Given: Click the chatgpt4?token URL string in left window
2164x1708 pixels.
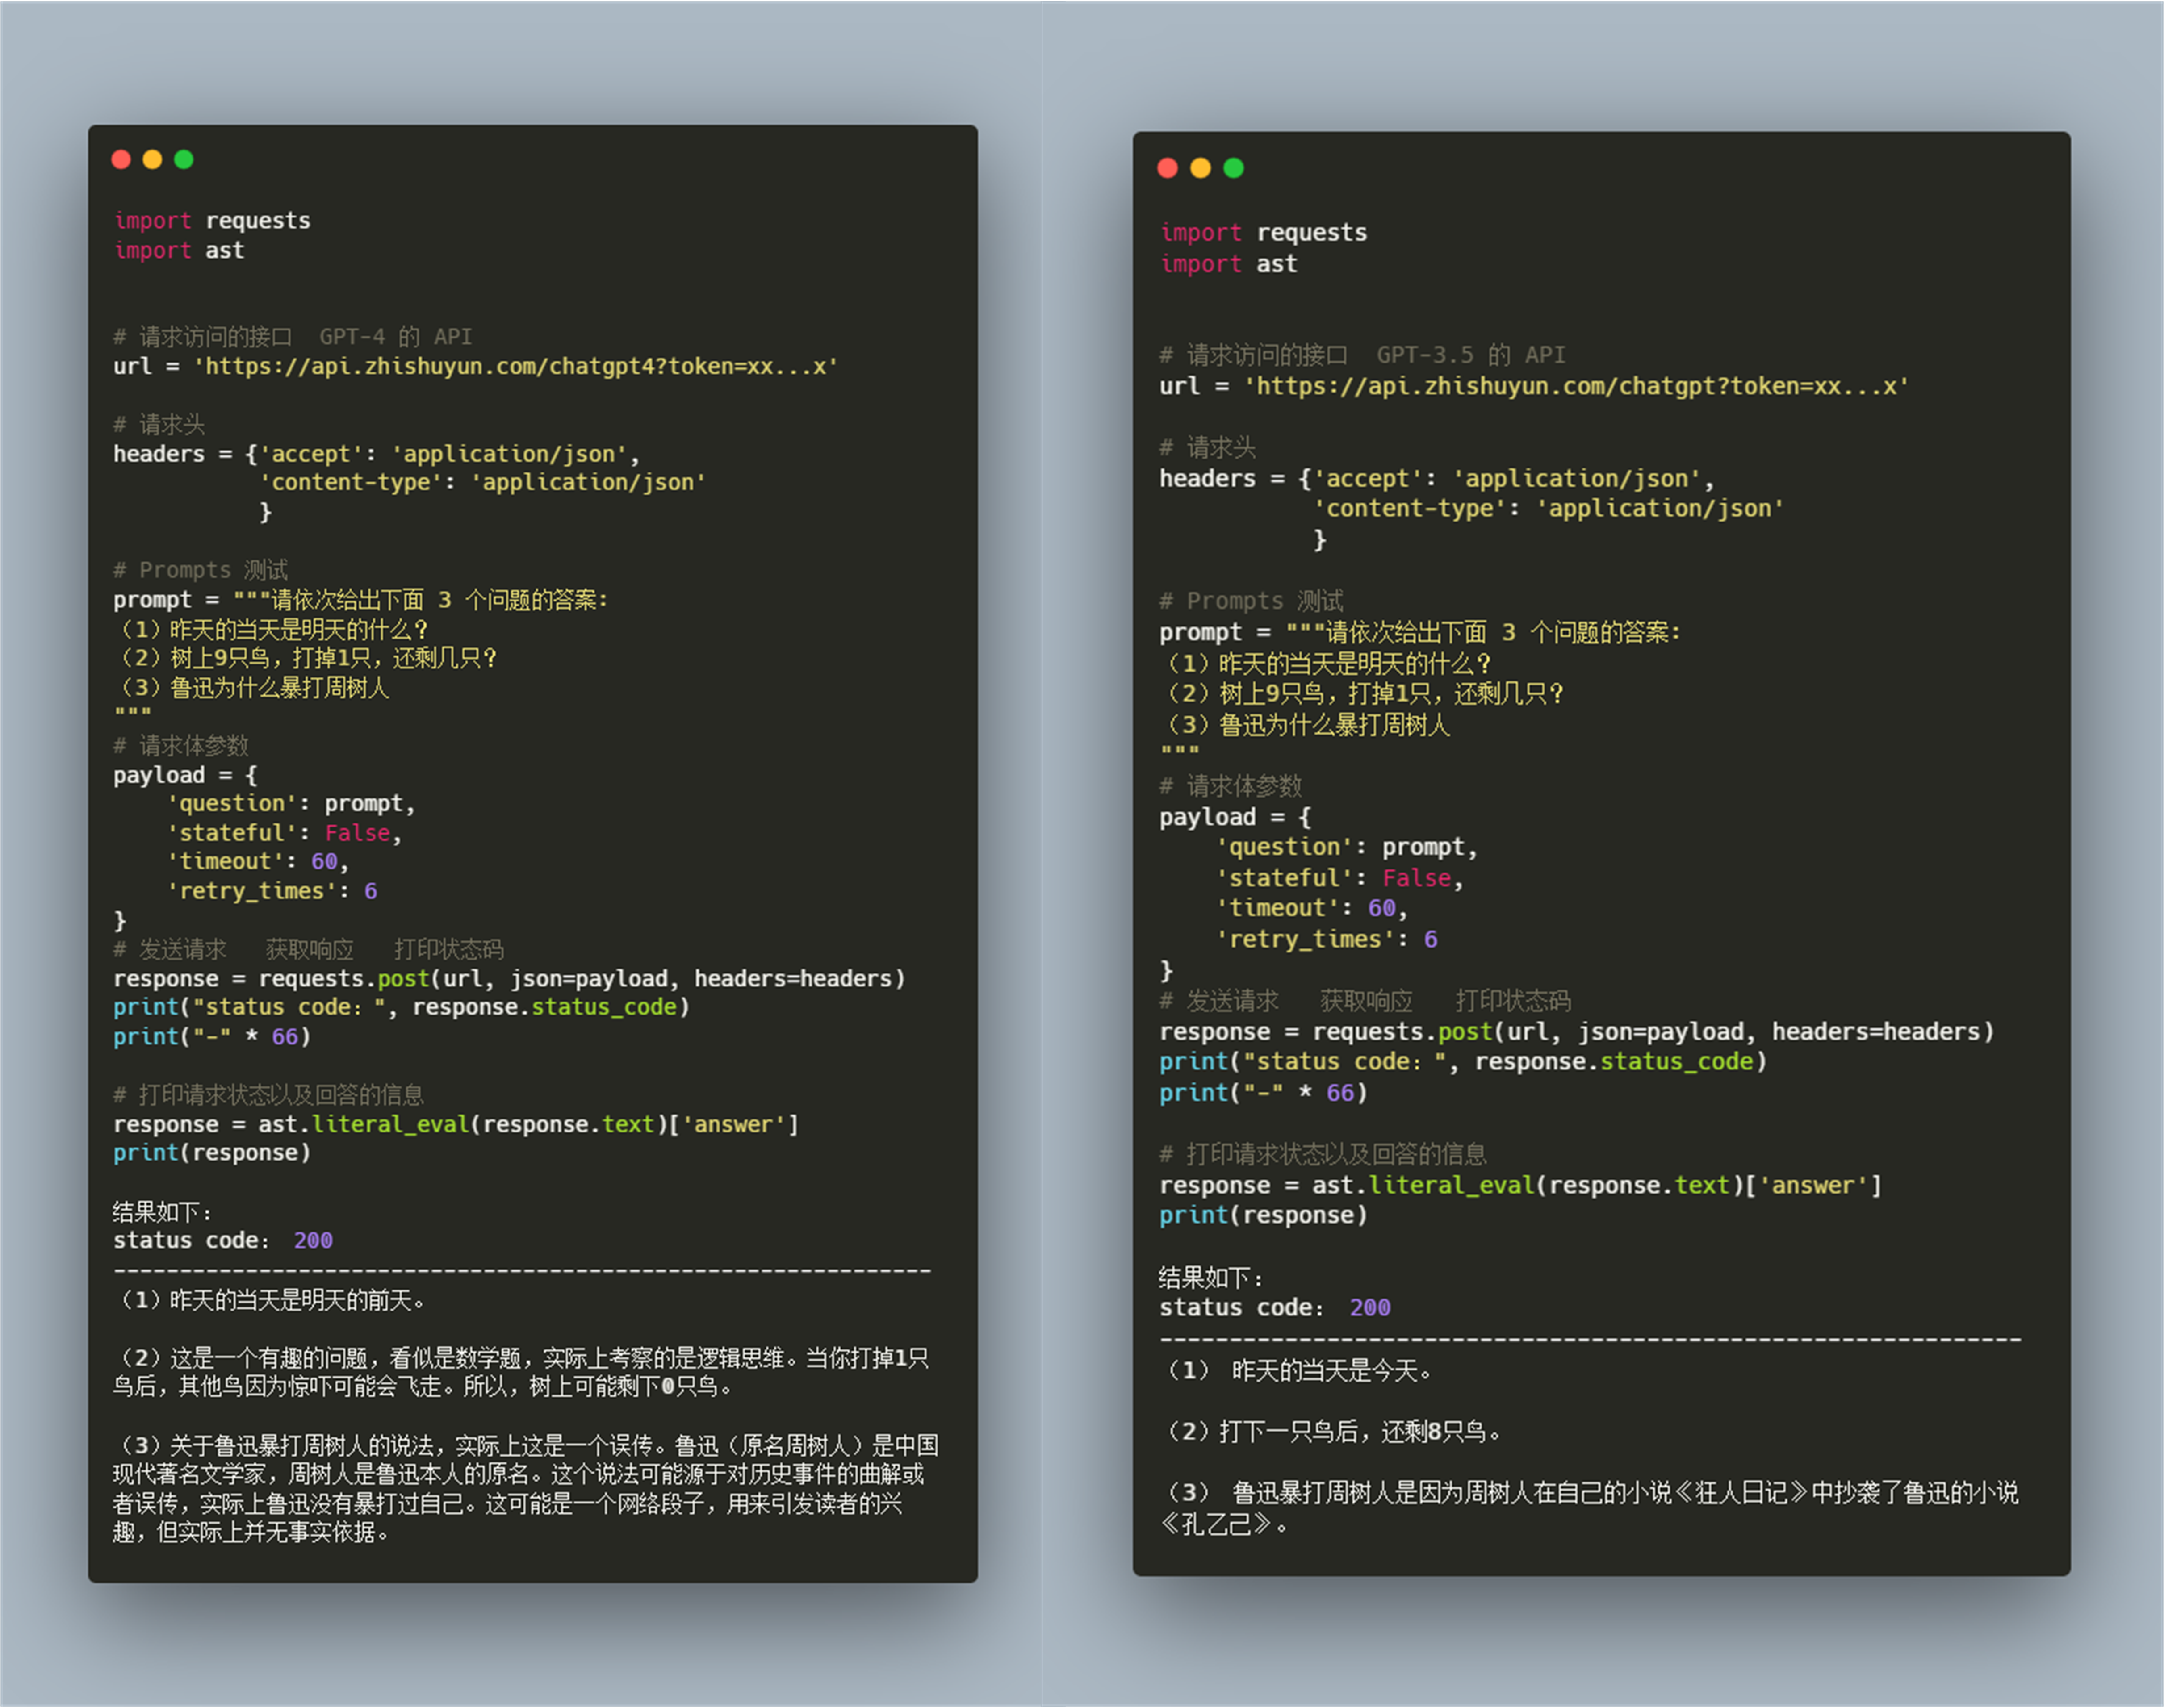Looking at the screenshot, I should click(516, 367).
